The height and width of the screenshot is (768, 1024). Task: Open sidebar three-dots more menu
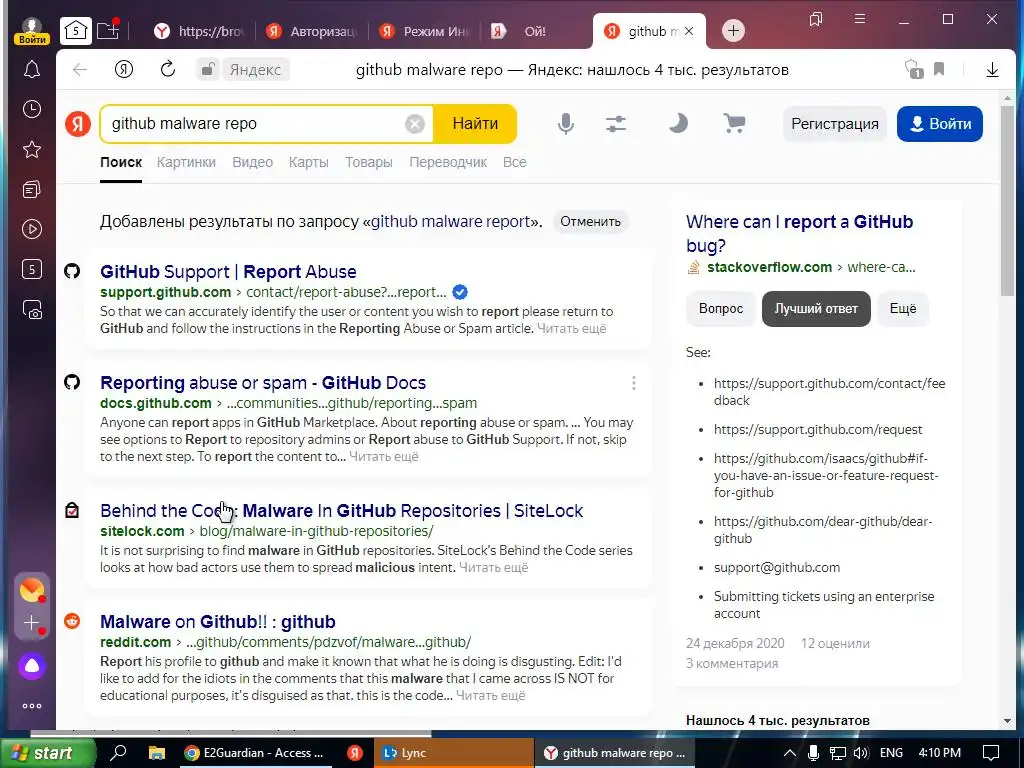pyautogui.click(x=31, y=706)
